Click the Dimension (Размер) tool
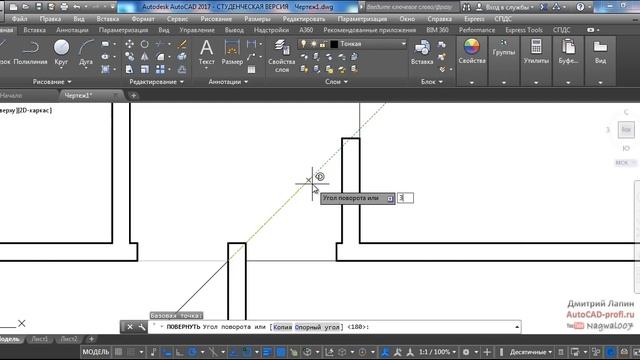The image size is (640, 360). pyautogui.click(x=232, y=52)
